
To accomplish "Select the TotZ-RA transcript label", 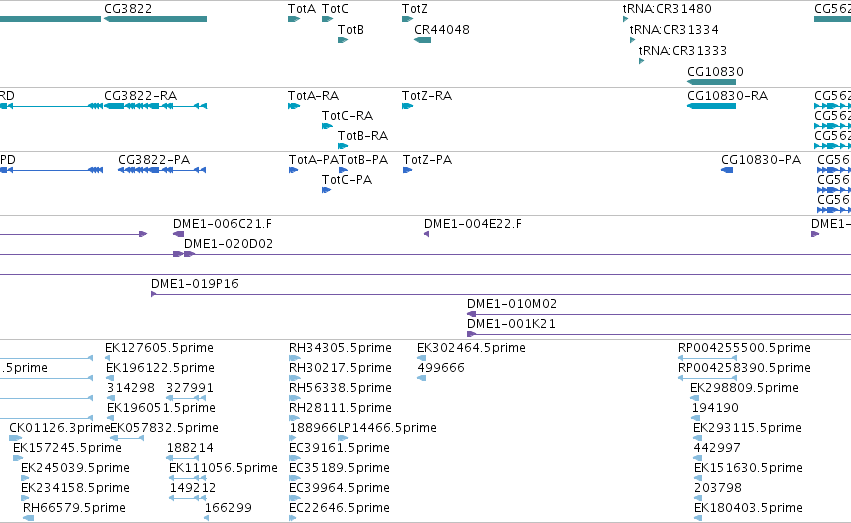I will pyautogui.click(x=427, y=96).
